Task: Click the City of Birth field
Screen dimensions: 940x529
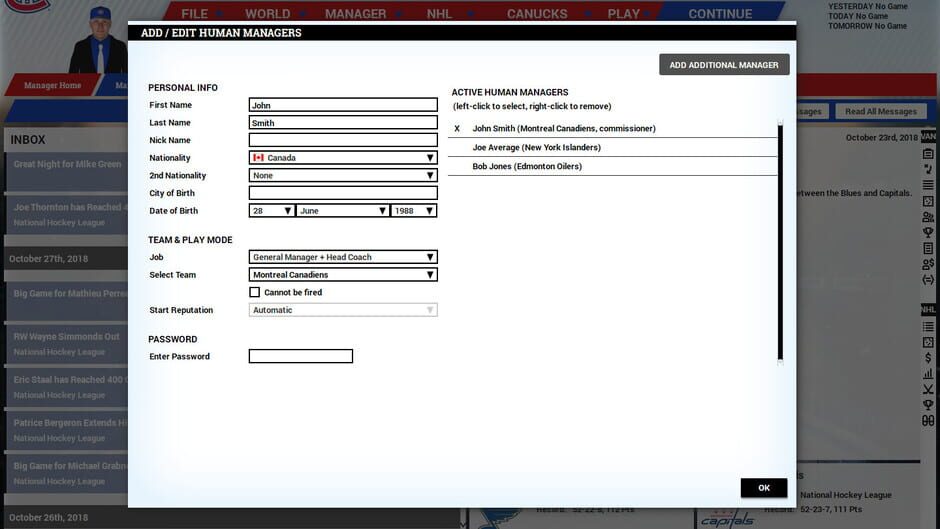Action: coord(343,193)
